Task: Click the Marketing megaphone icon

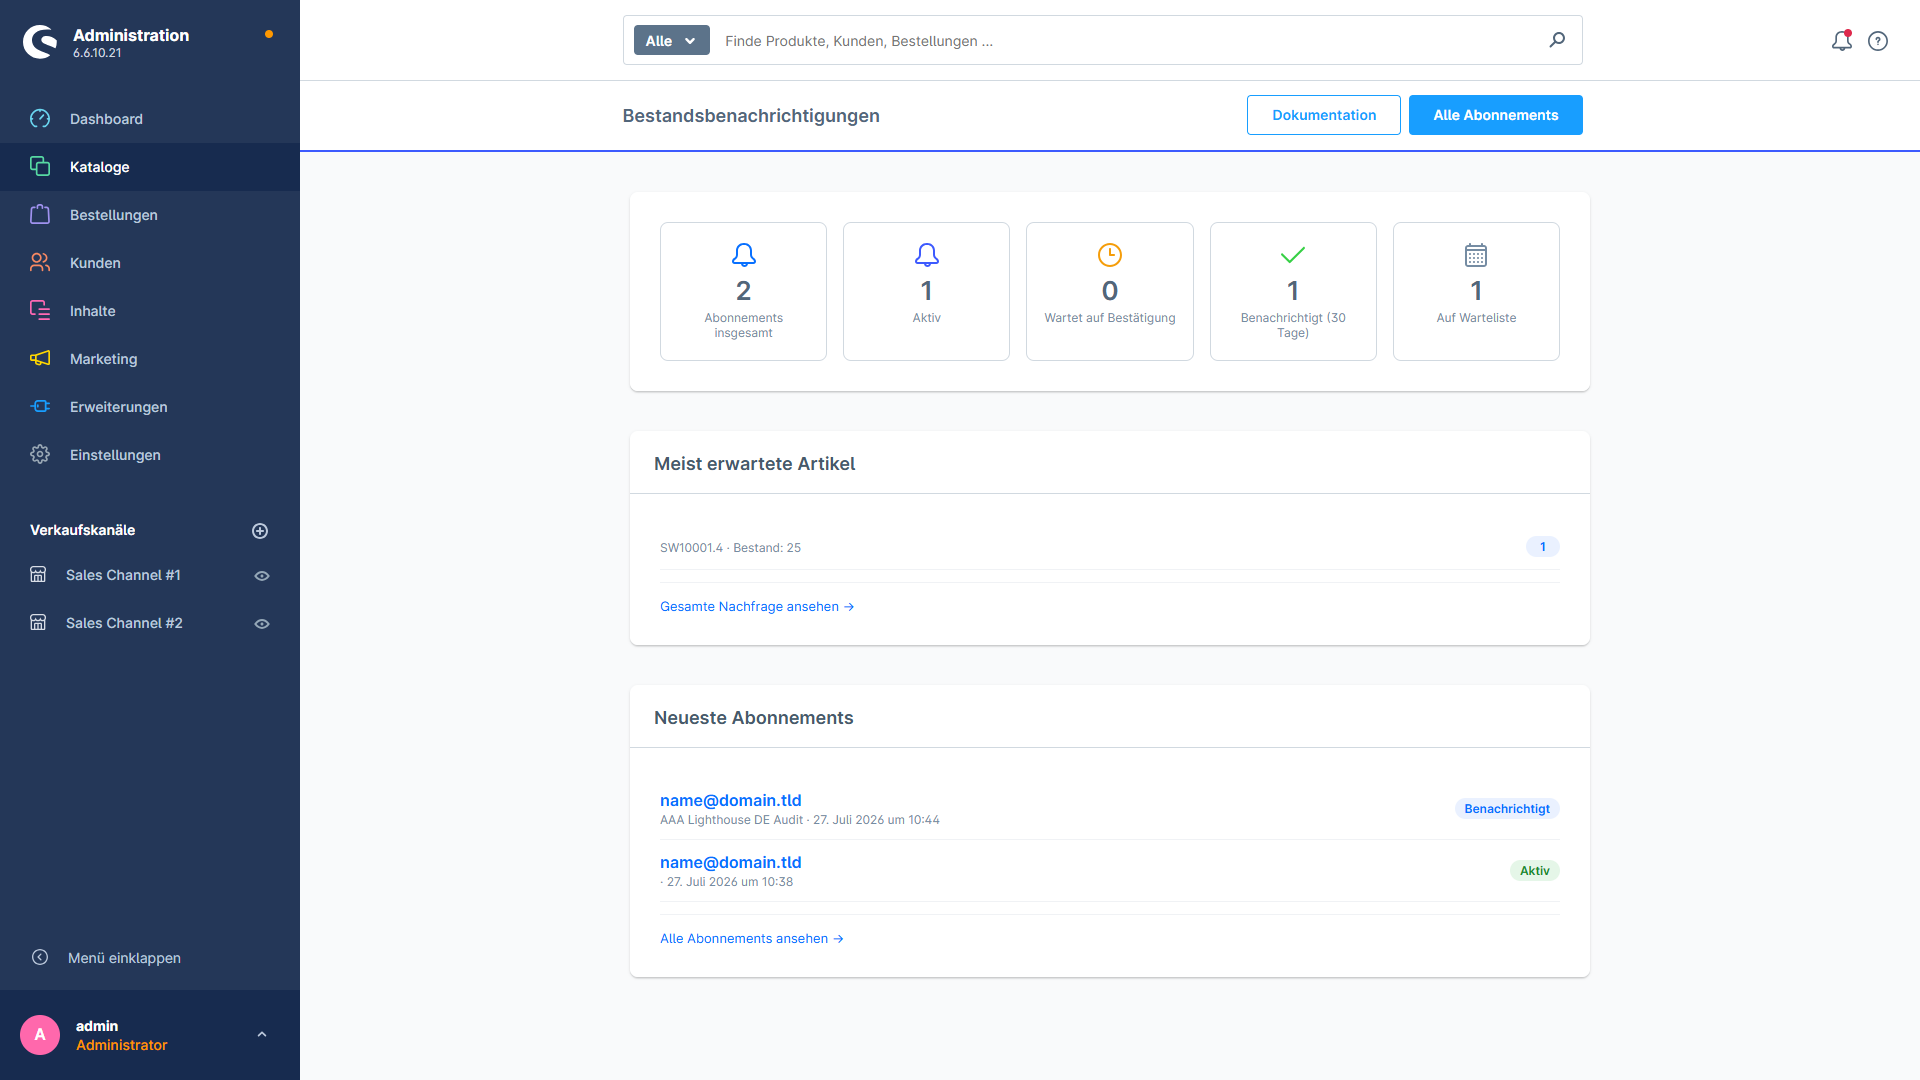Action: click(x=40, y=359)
